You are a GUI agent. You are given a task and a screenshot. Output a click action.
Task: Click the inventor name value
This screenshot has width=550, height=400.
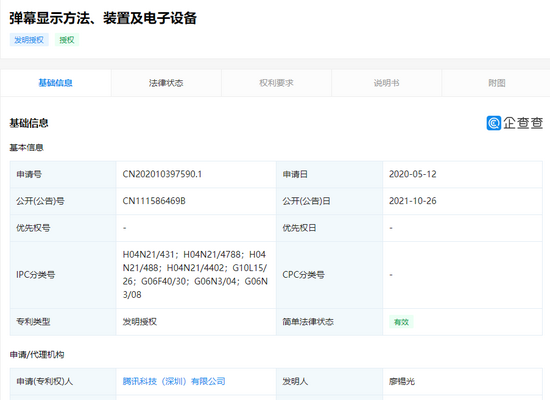point(402,381)
